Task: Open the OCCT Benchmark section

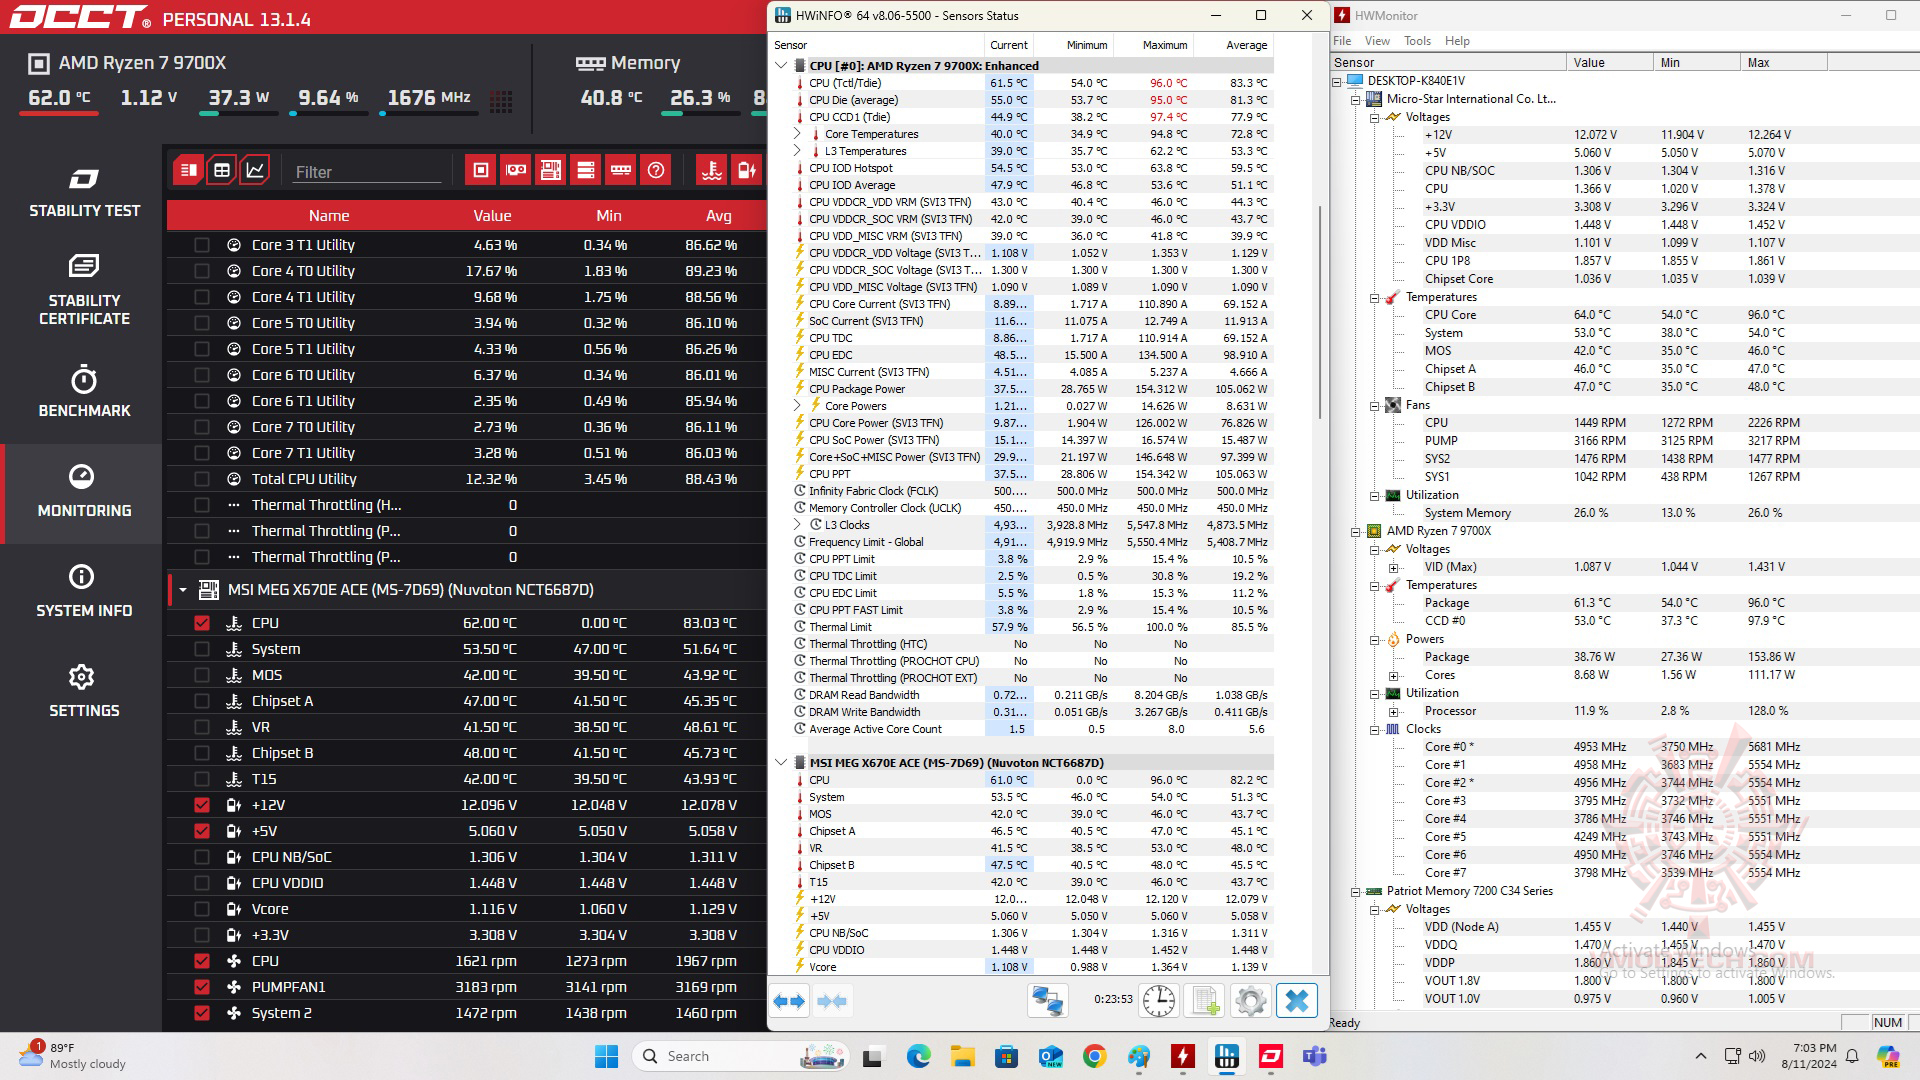Action: 84,392
